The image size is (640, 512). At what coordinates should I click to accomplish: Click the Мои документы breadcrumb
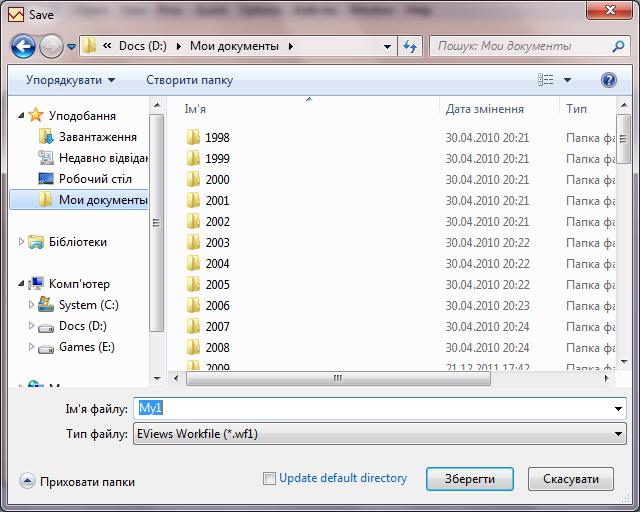click(234, 46)
